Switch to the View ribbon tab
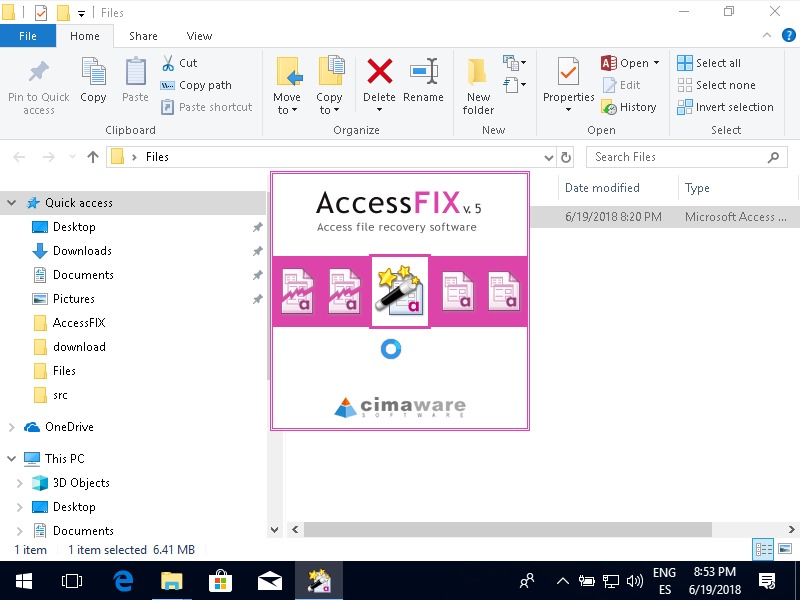Image resolution: width=800 pixels, height=600 pixels. pos(199,36)
